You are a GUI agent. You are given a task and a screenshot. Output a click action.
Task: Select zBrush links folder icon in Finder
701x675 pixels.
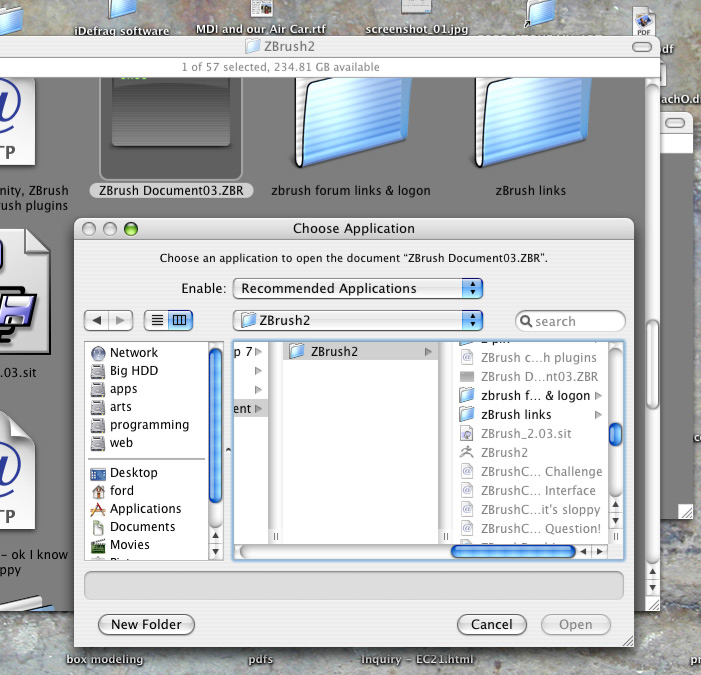click(x=531, y=123)
